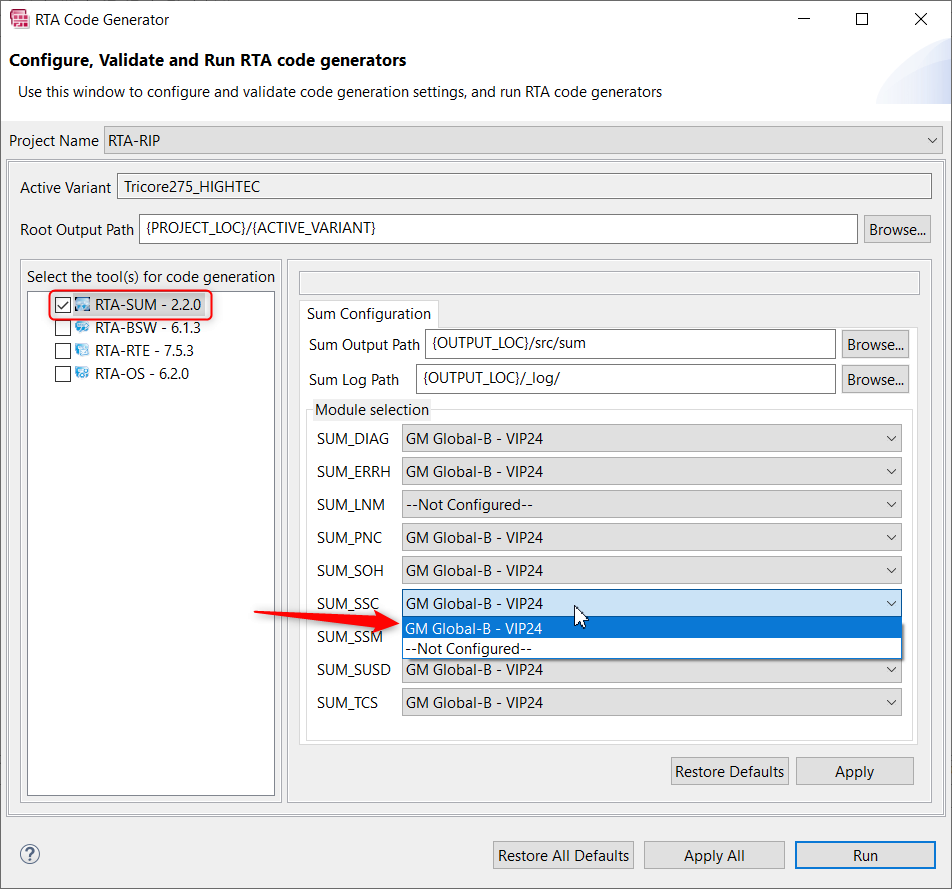This screenshot has height=889, width=952.
Task: Collapse the open SUM_SSC dropdown
Action: click(x=651, y=604)
